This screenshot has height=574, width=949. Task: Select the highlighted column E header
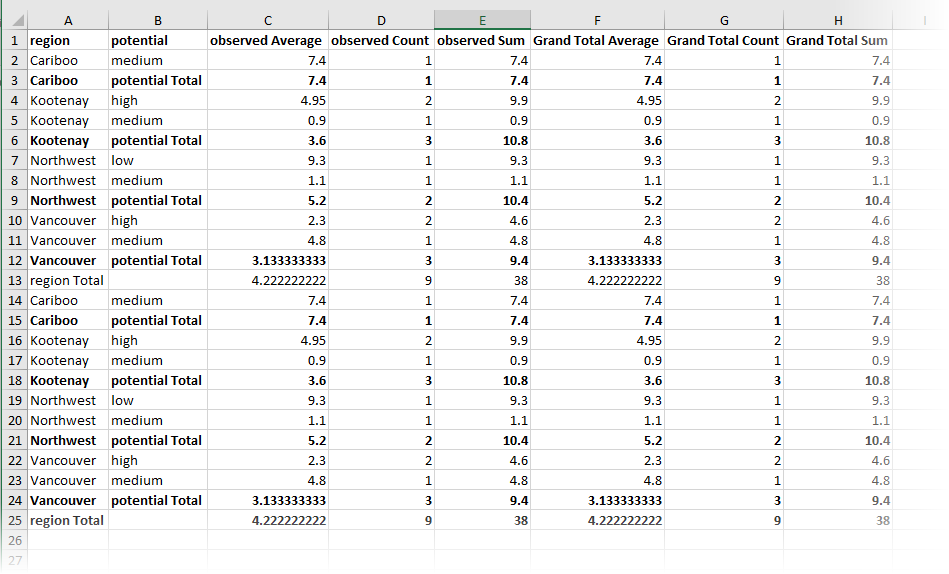tap(482, 20)
